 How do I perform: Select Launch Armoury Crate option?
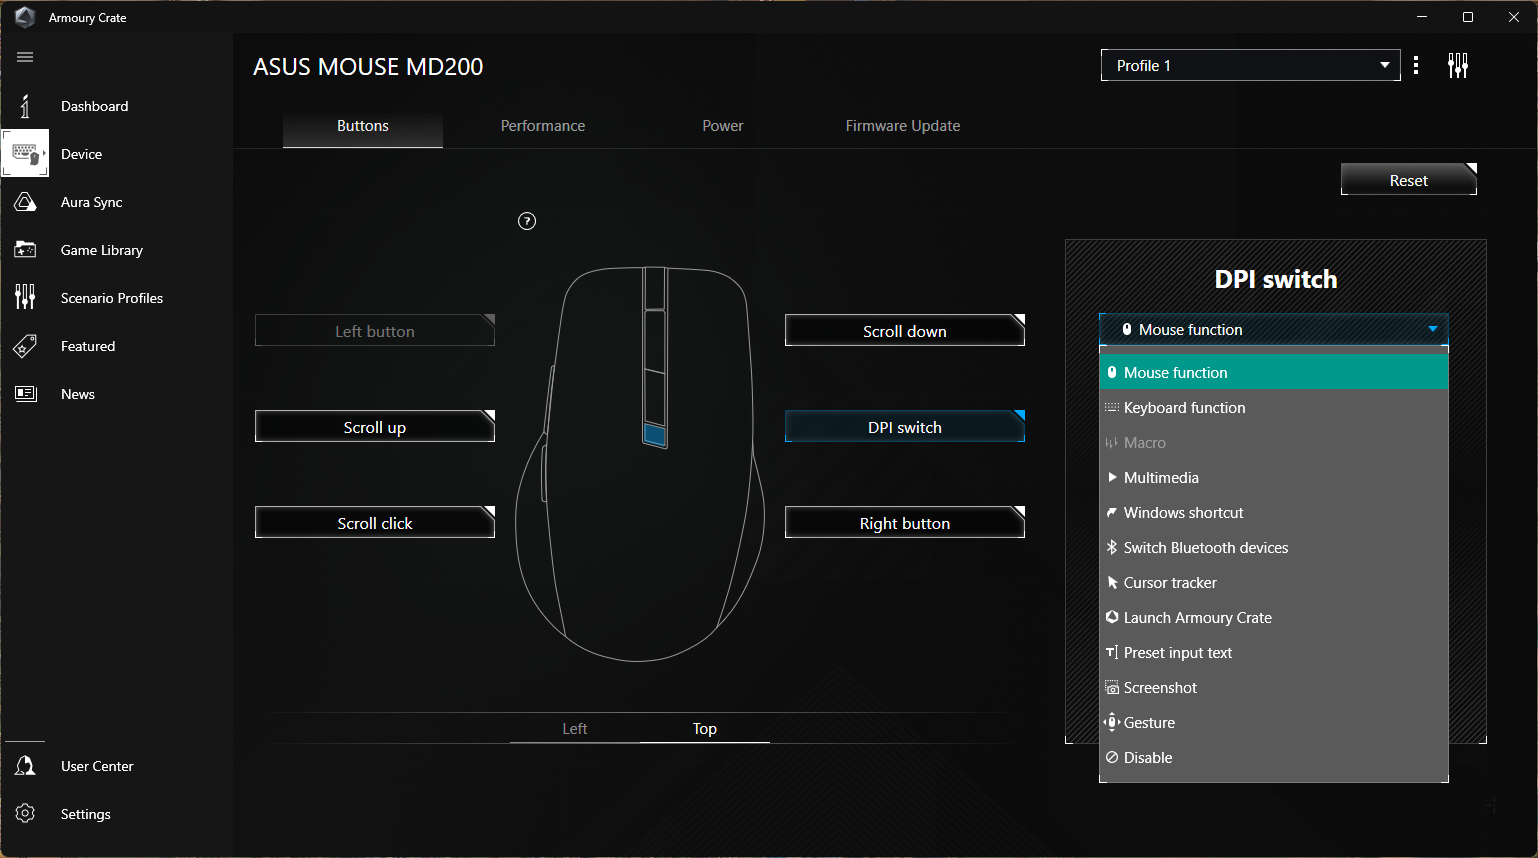(x=1273, y=617)
